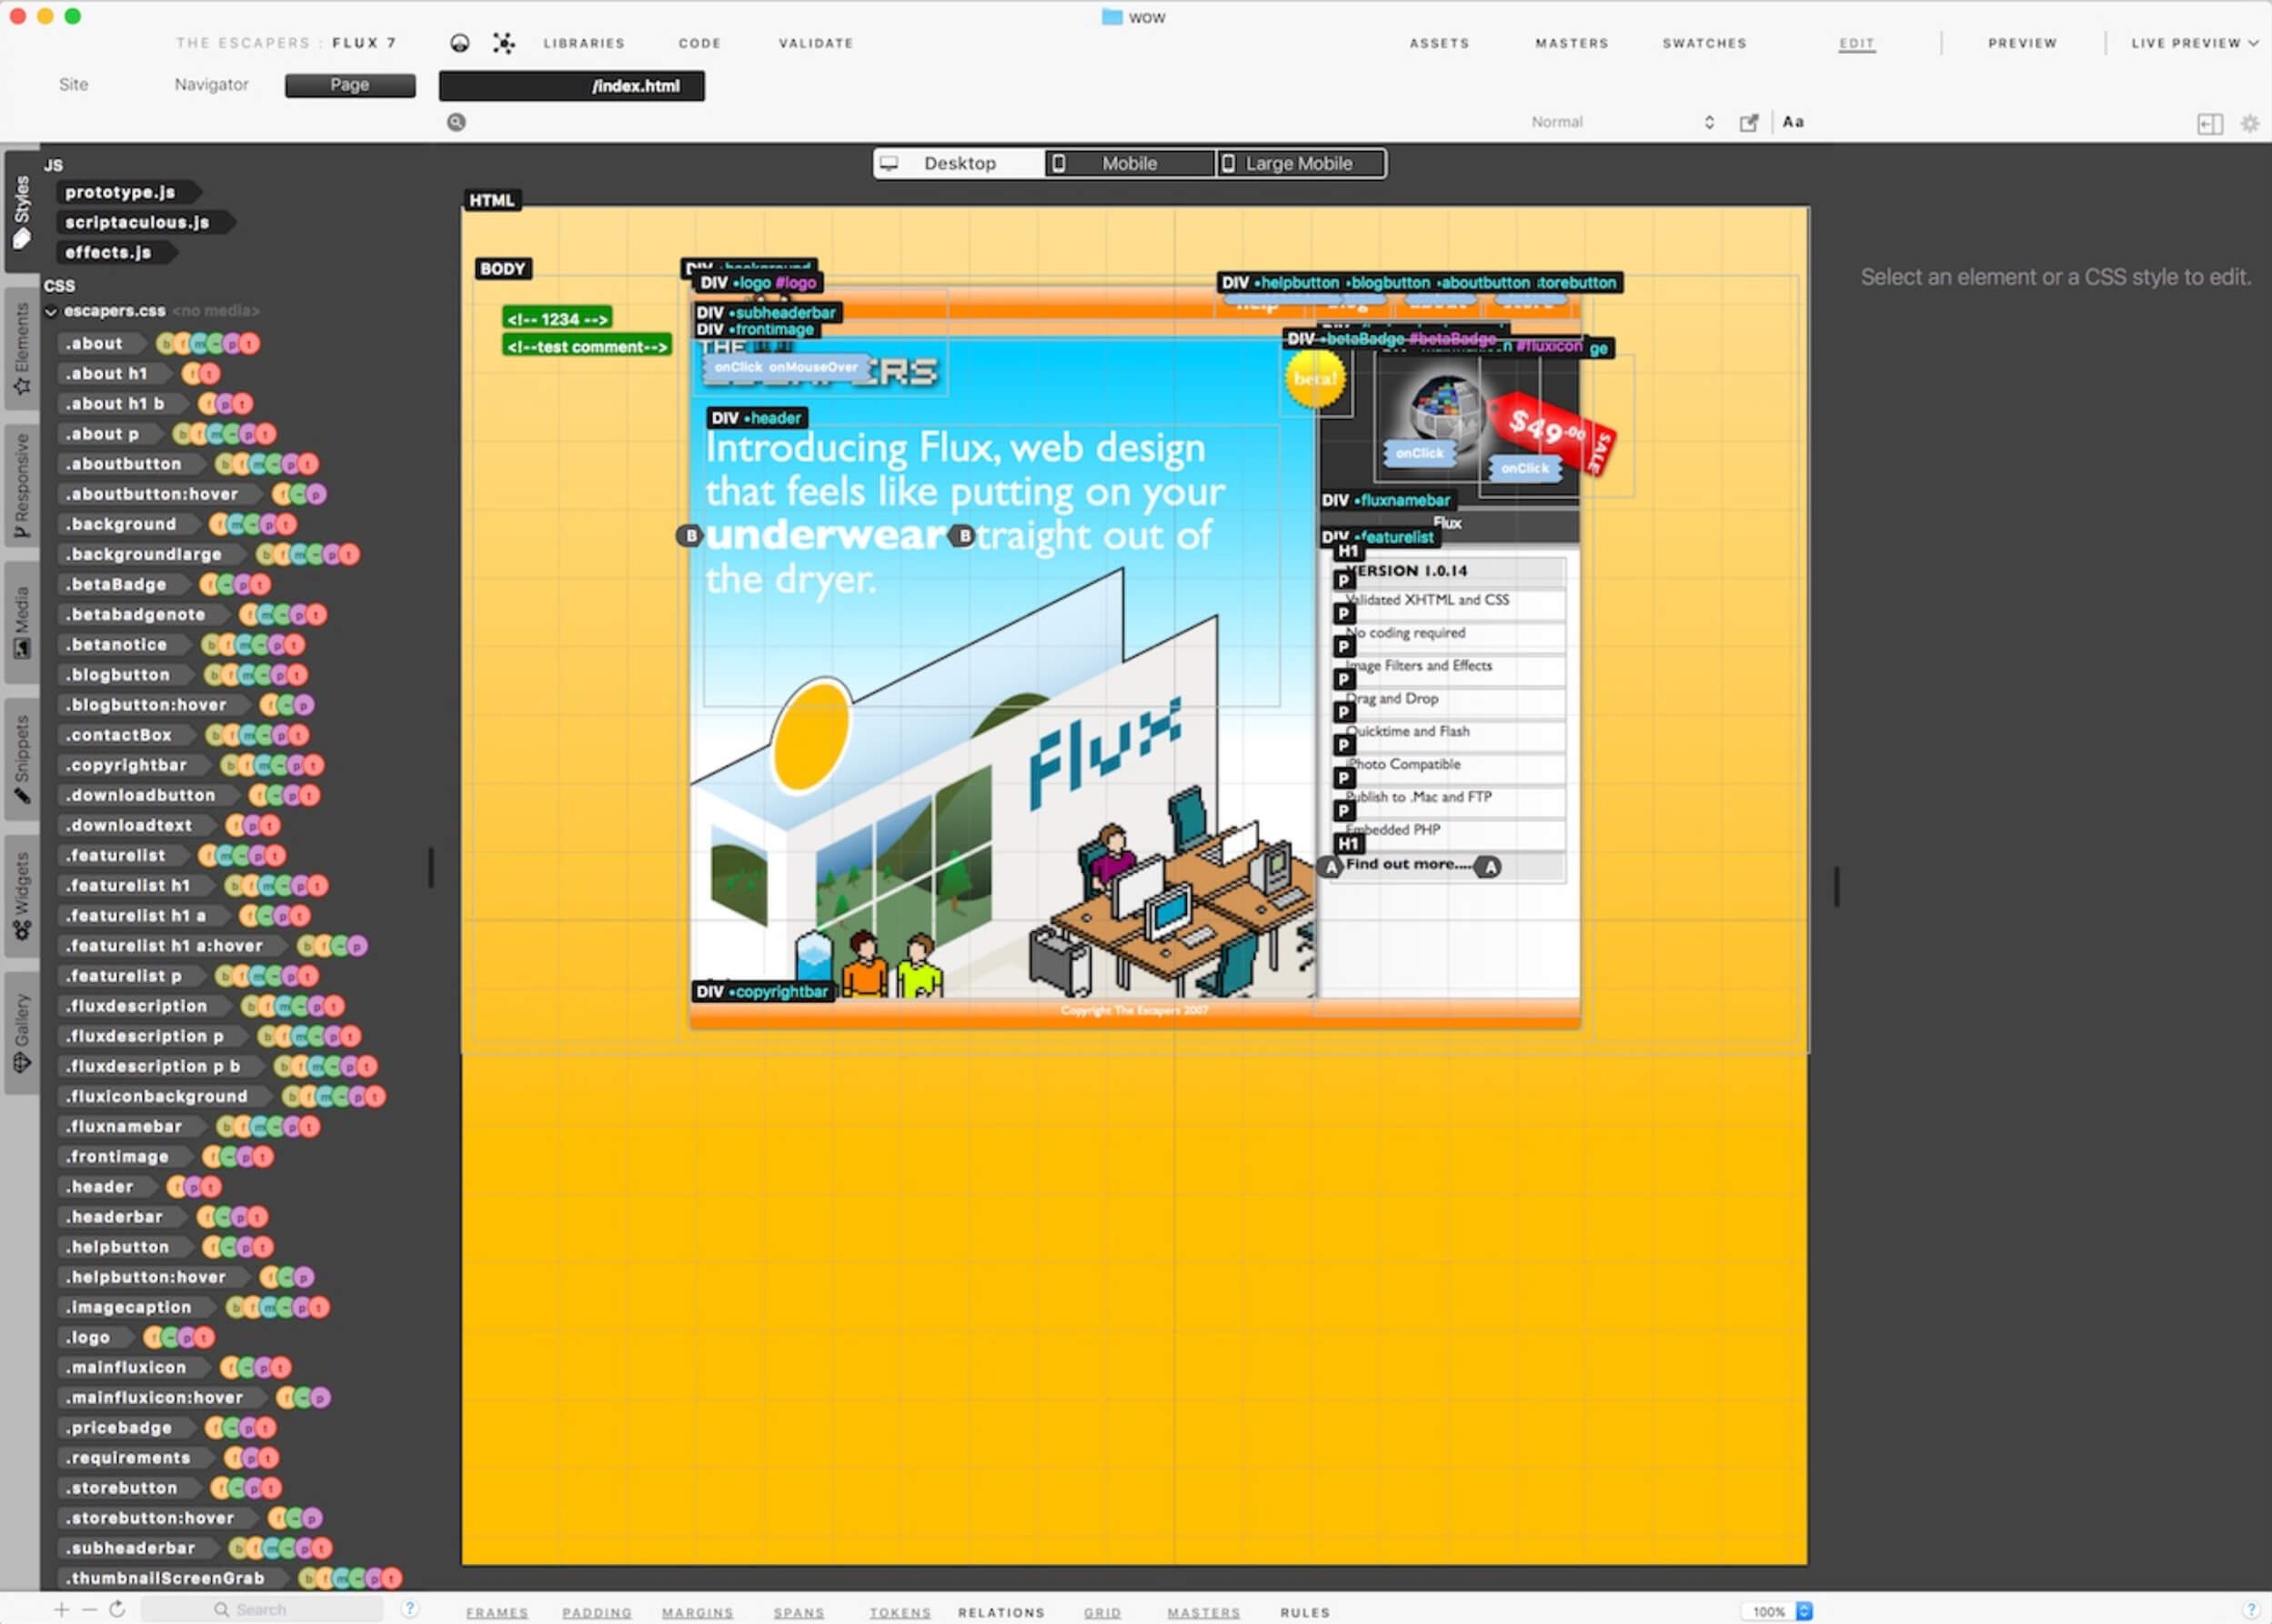Select the /index.html page tab

click(x=572, y=86)
